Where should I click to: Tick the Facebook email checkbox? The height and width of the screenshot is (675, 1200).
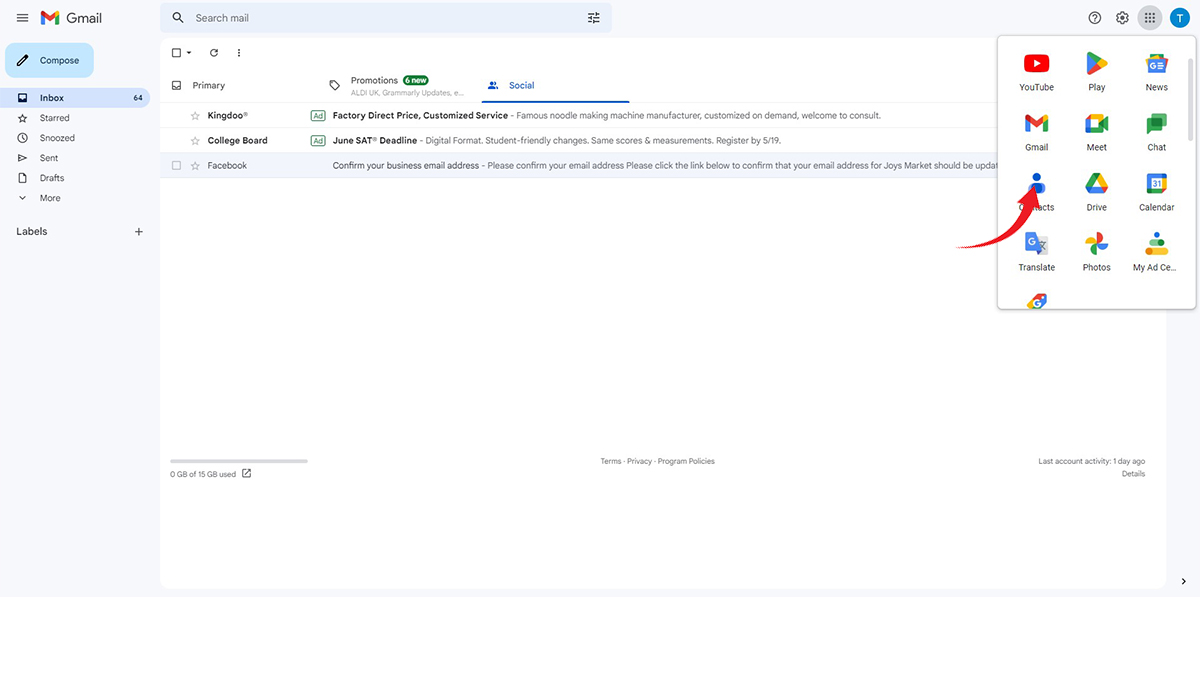[177, 166]
